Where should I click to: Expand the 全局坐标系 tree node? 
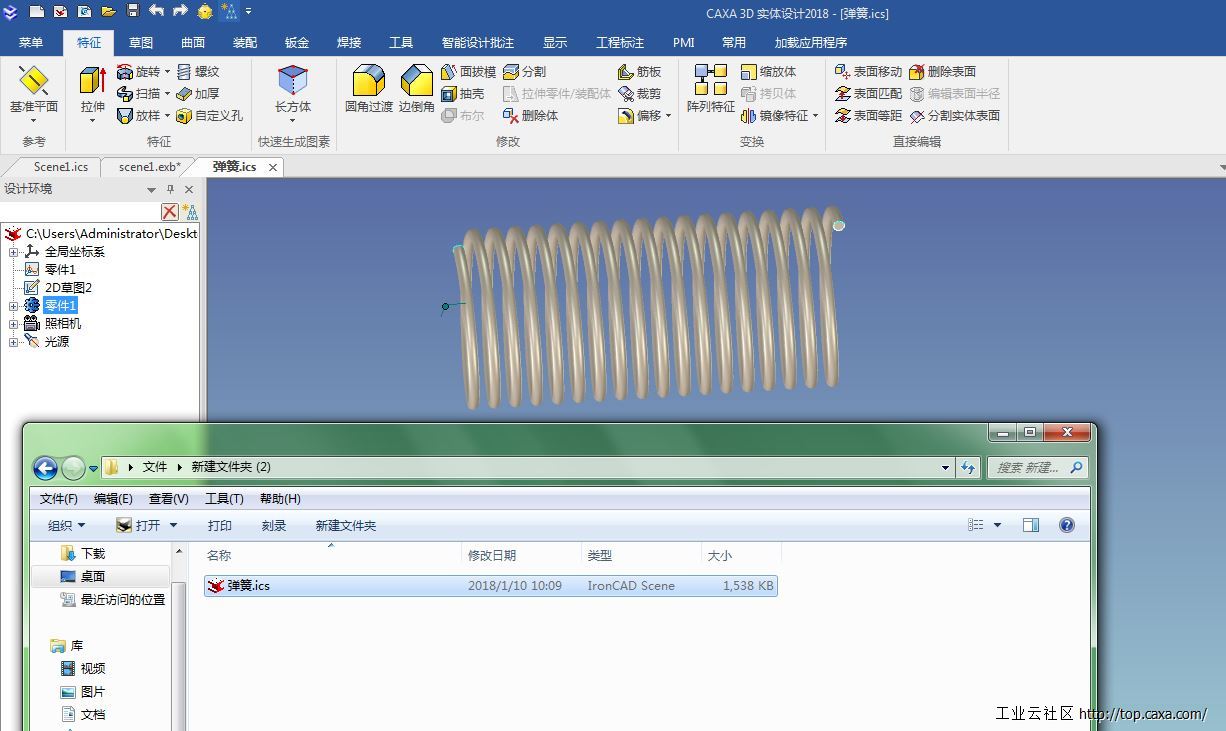[x=14, y=252]
